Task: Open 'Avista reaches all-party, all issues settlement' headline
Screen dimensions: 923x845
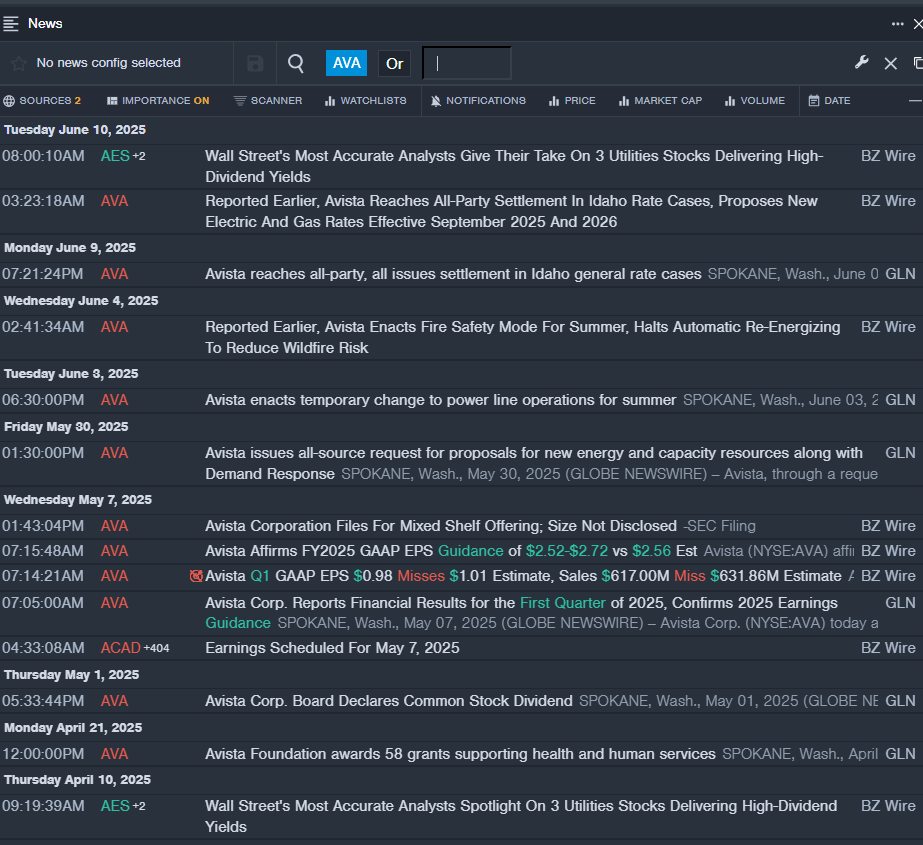Action: point(453,274)
